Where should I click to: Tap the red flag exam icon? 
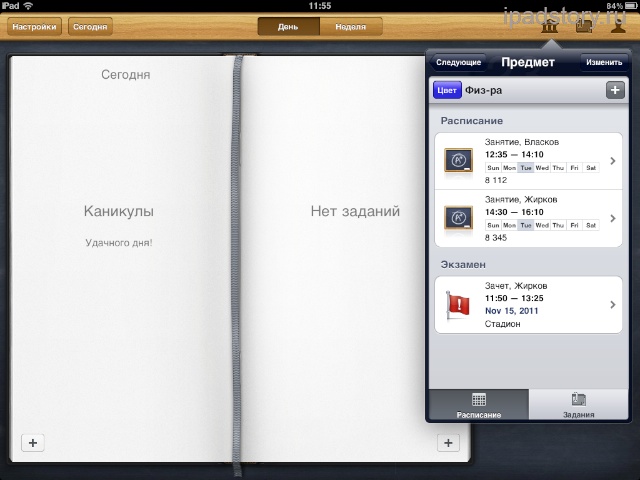[x=458, y=305]
